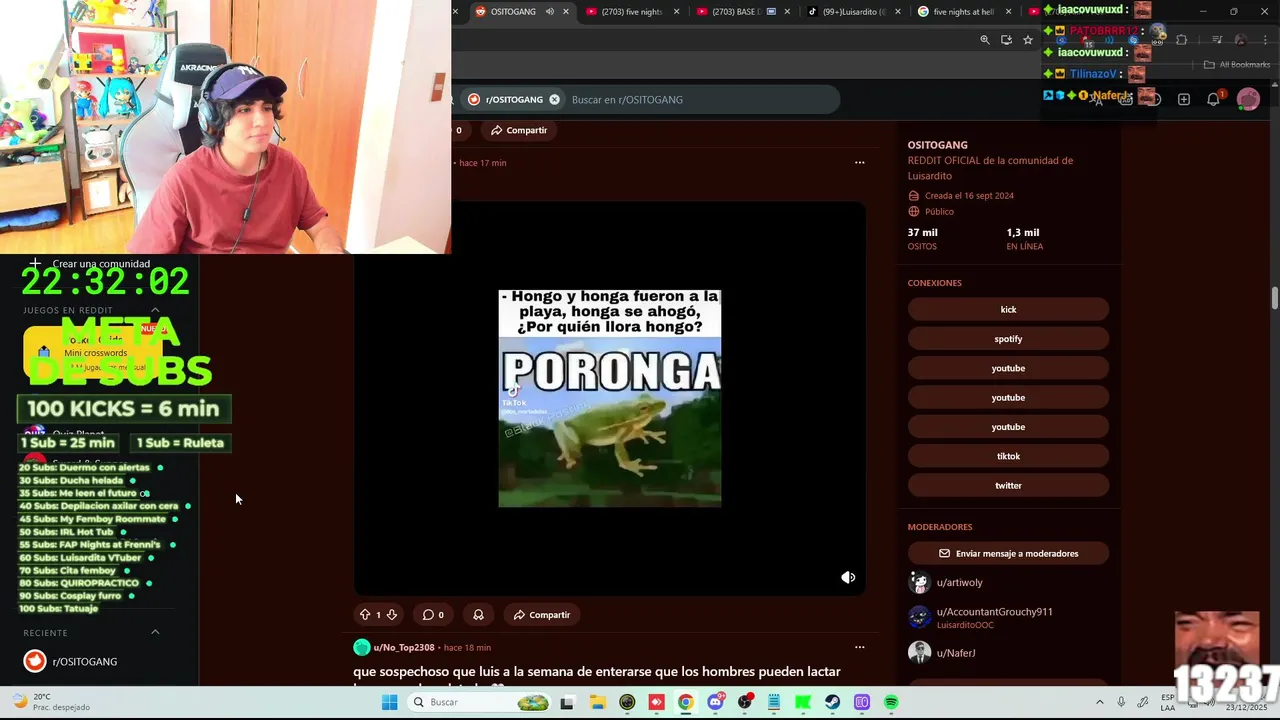Give an award to the frog meme post

click(x=478, y=615)
